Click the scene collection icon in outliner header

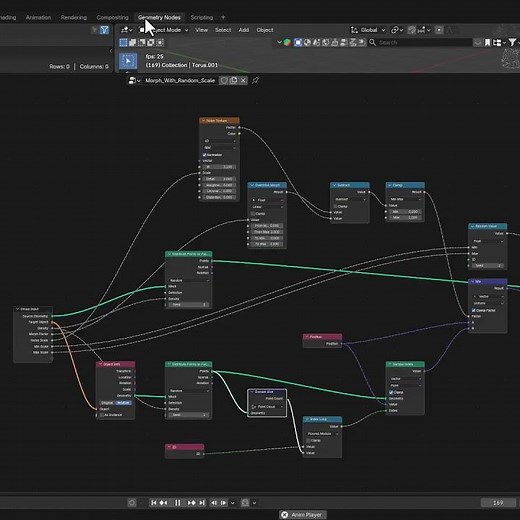[x=287, y=42]
